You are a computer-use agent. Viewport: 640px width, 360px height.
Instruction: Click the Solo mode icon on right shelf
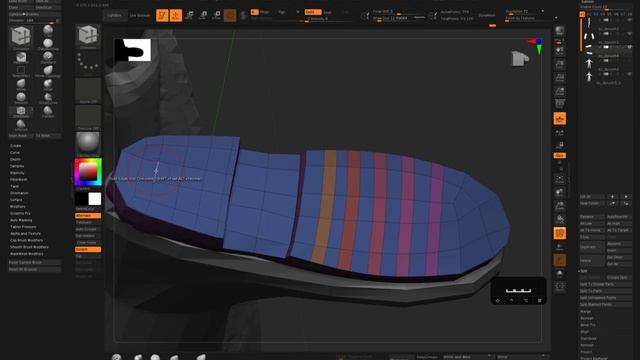560,274
